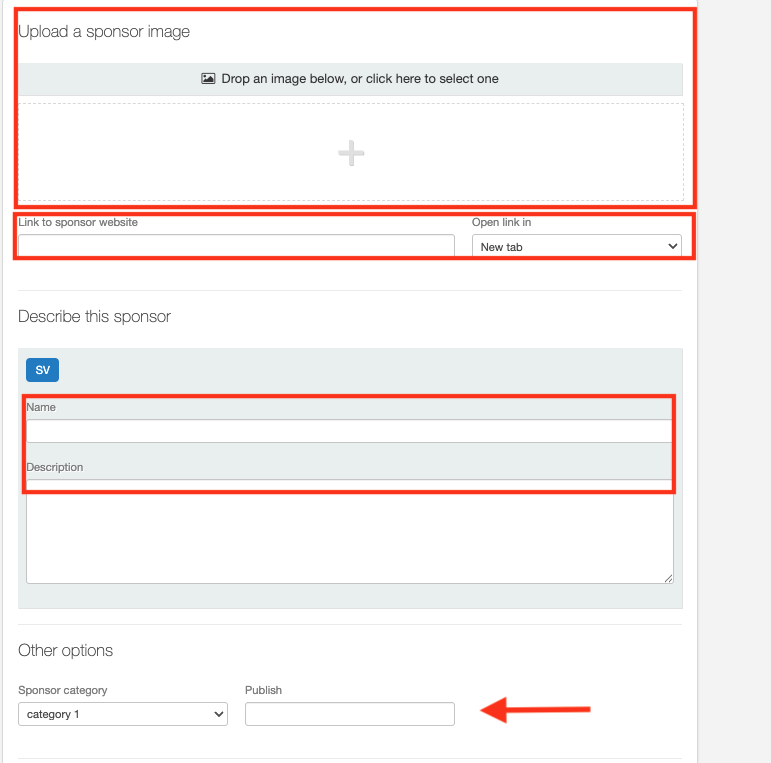Select the Publish input field

point(349,714)
